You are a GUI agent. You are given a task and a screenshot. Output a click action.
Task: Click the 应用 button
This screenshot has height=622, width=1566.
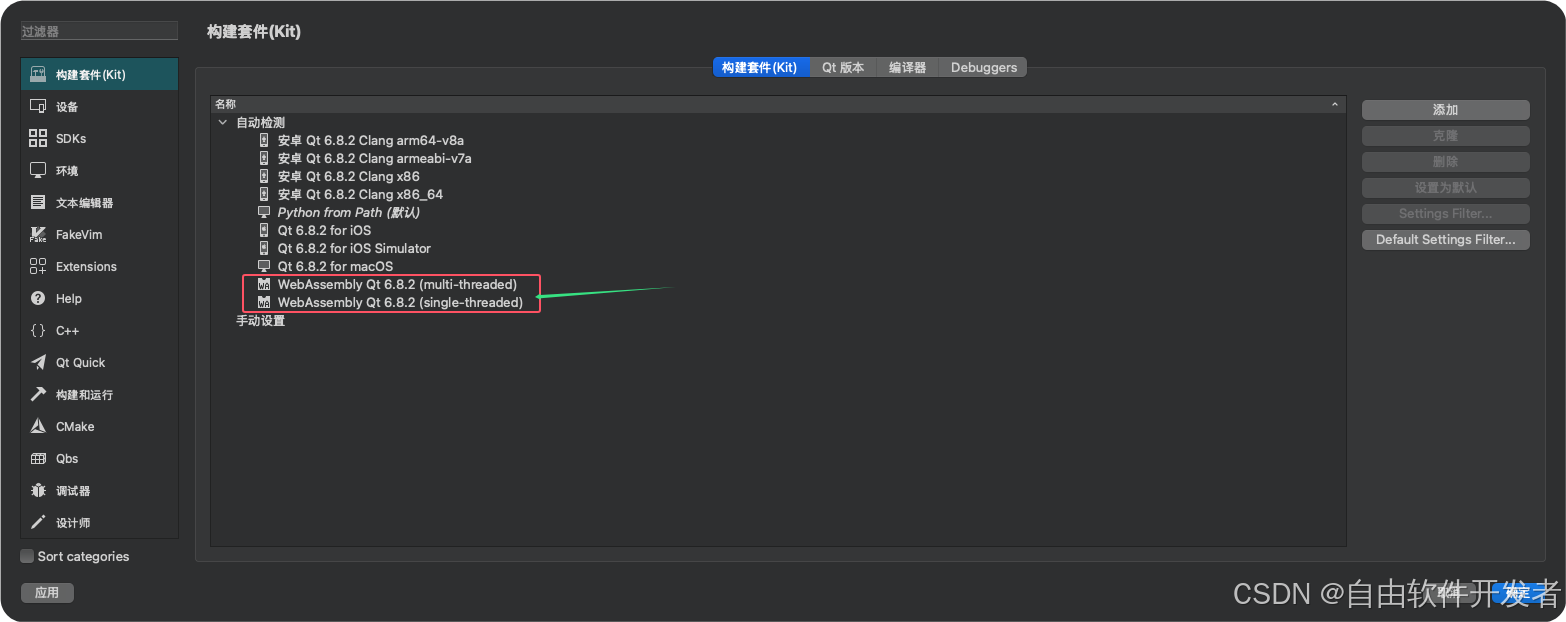point(47,593)
